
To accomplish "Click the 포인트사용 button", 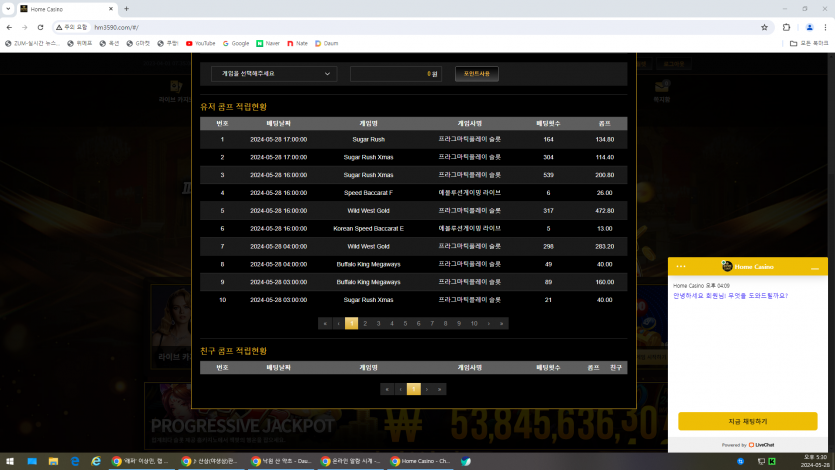I will click(x=477, y=73).
